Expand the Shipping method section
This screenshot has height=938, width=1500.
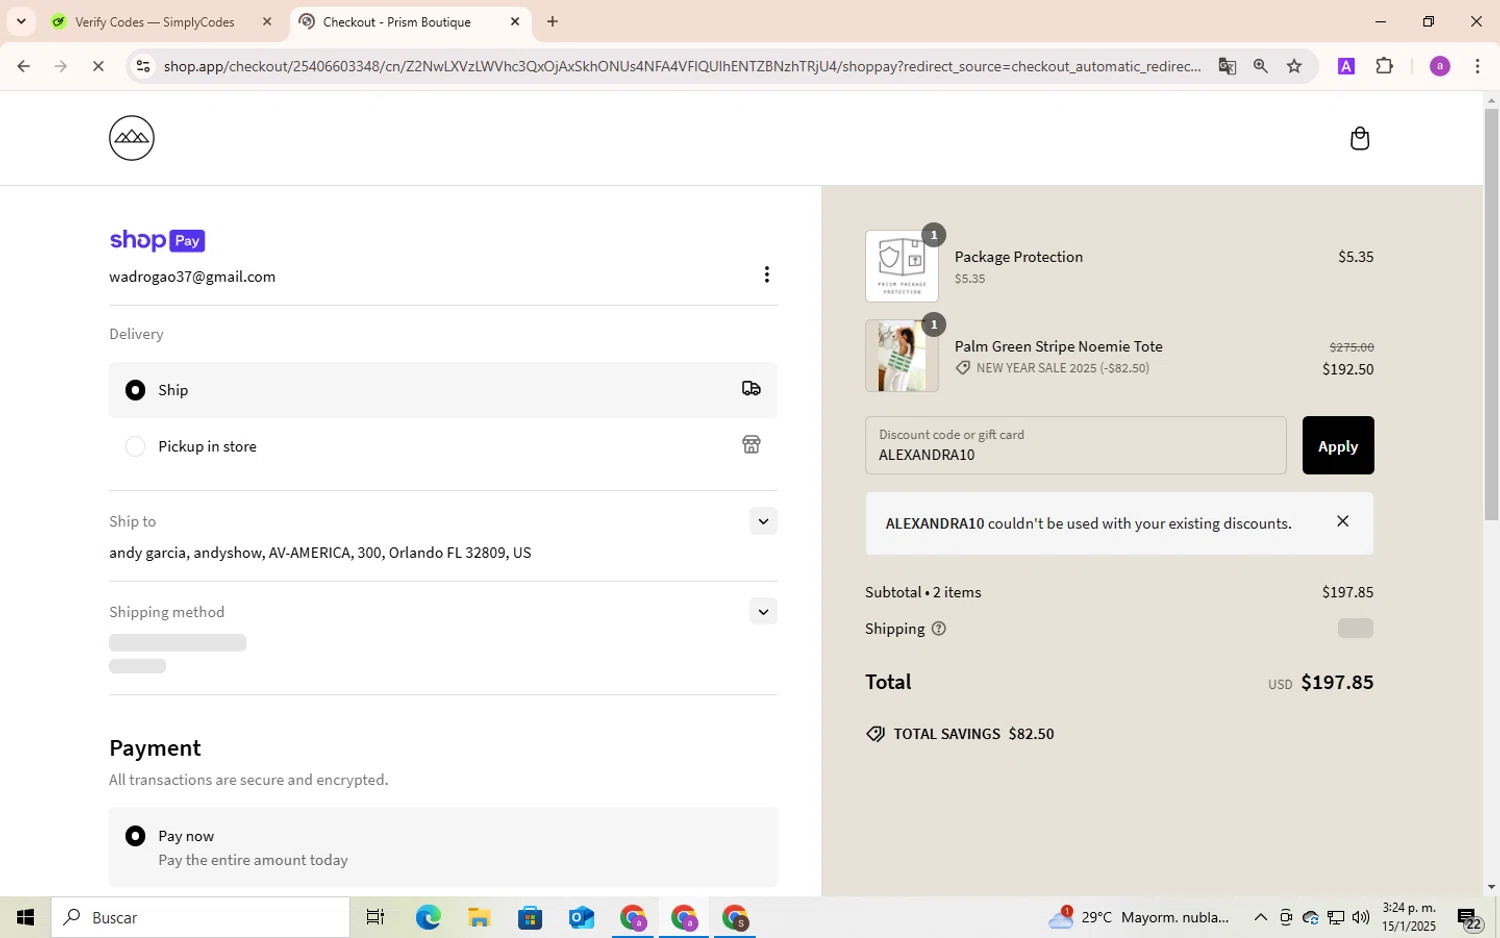[x=763, y=611]
